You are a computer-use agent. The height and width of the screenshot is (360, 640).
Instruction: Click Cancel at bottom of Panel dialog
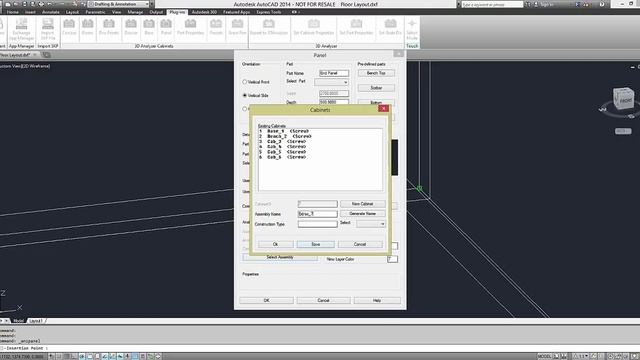(x=323, y=300)
